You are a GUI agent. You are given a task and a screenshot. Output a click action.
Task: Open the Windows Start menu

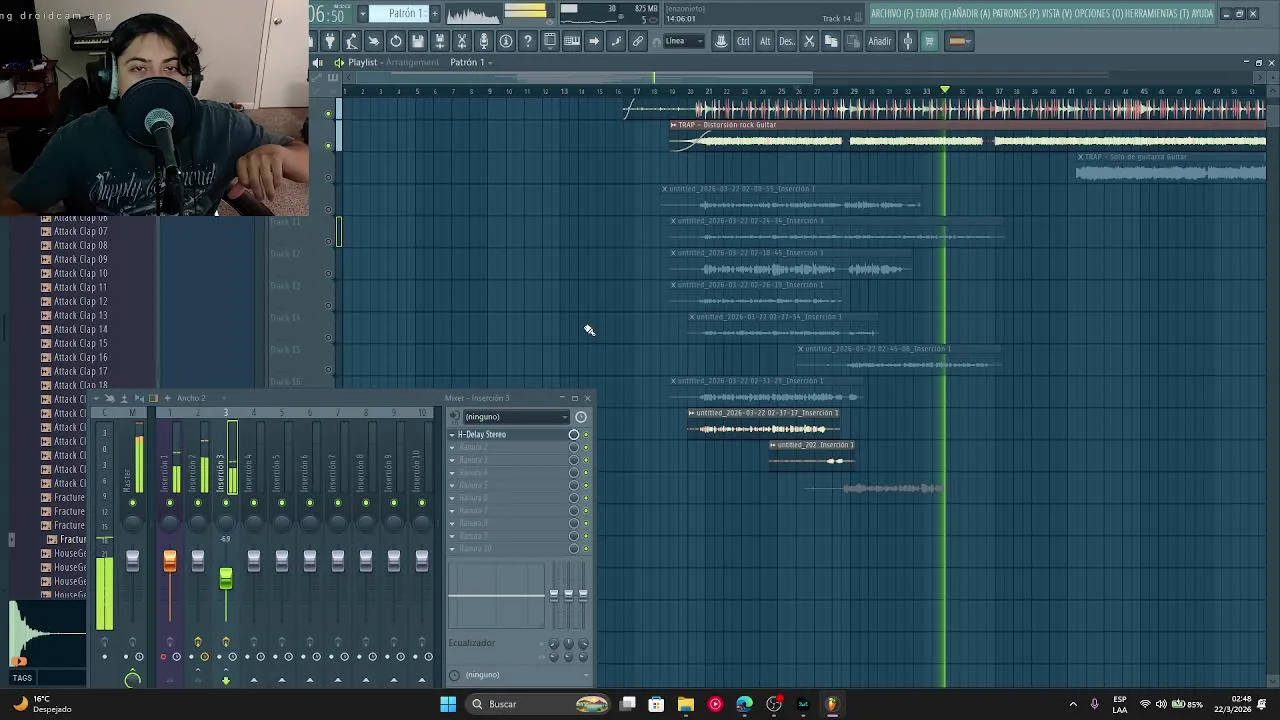[448, 704]
